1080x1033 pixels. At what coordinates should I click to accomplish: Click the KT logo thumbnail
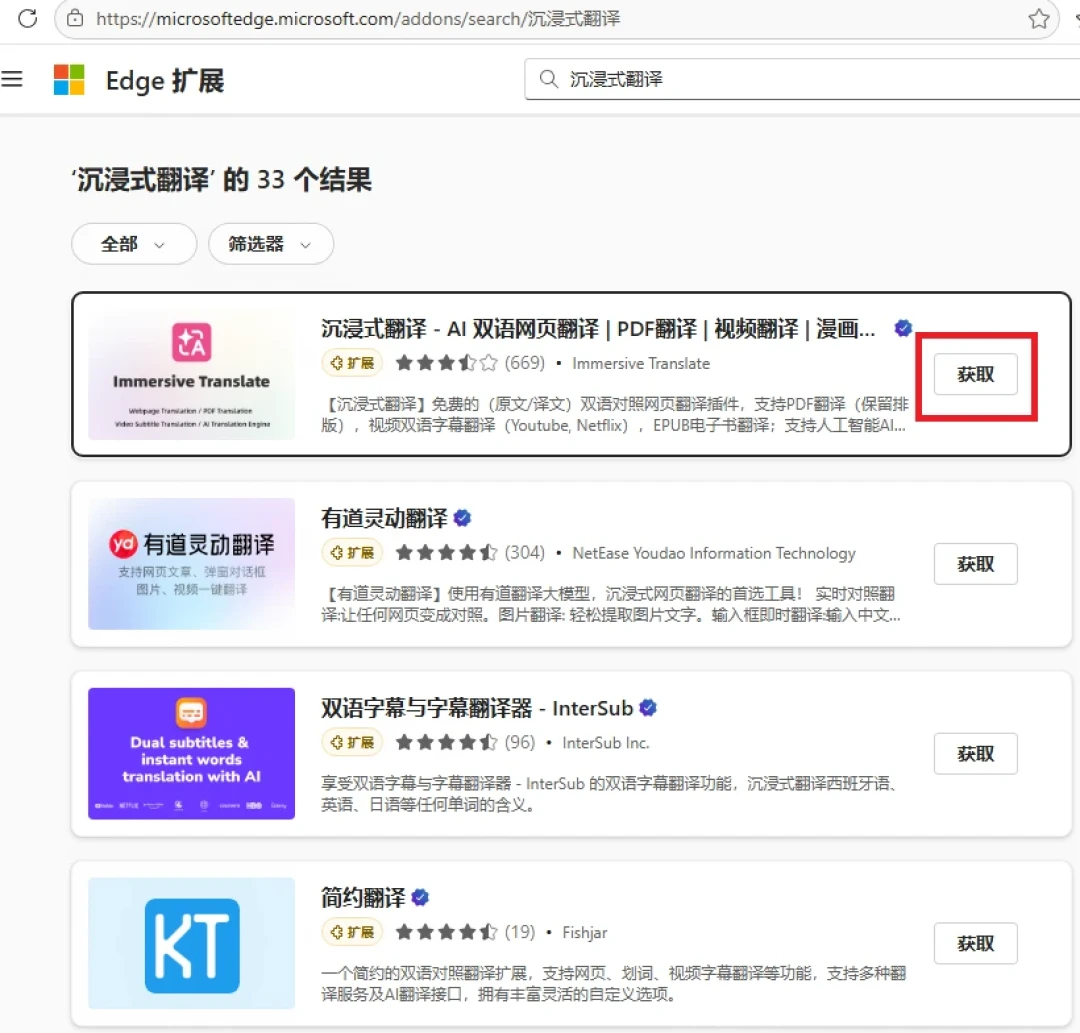point(191,943)
